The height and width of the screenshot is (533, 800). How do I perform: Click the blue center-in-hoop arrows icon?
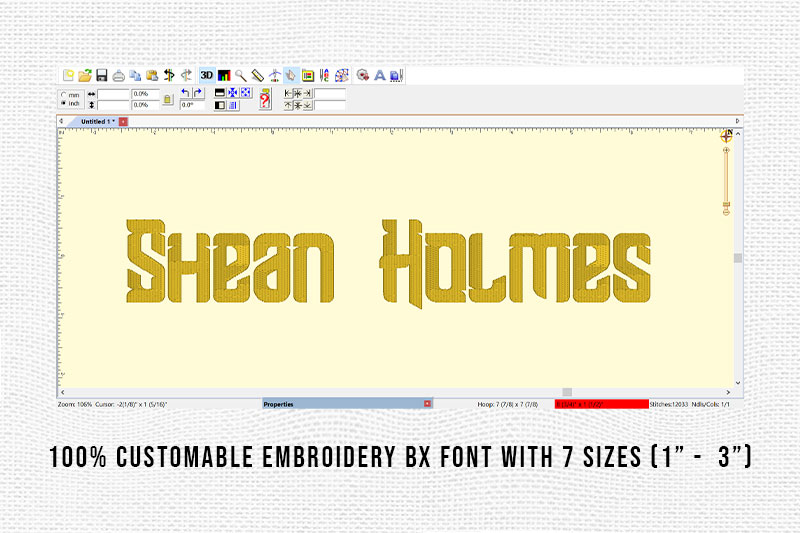(x=233, y=93)
